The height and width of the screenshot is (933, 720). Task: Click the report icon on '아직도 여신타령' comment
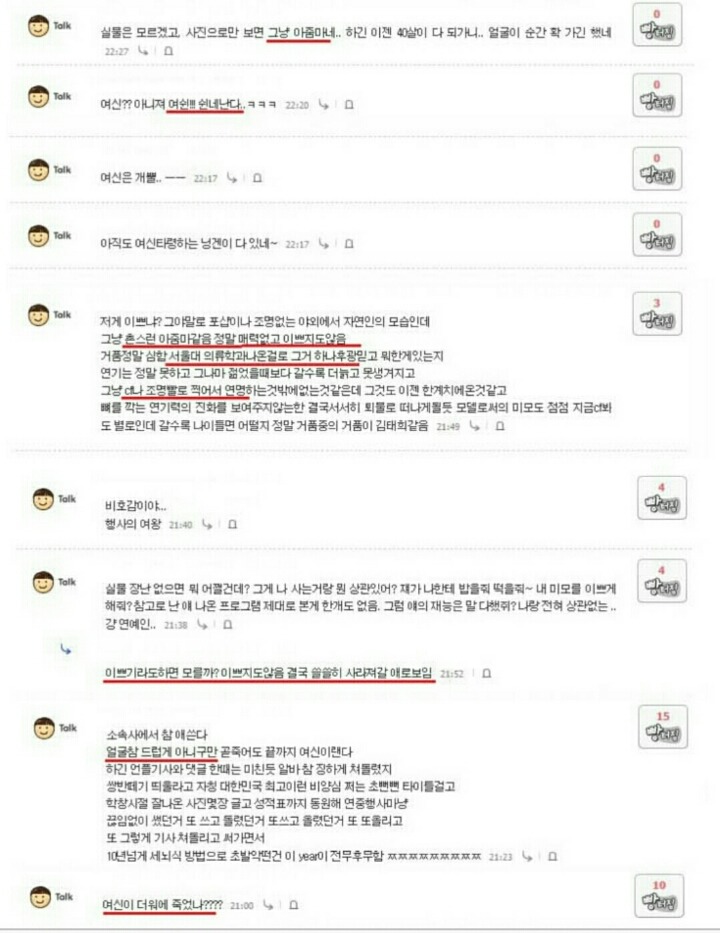(x=349, y=244)
